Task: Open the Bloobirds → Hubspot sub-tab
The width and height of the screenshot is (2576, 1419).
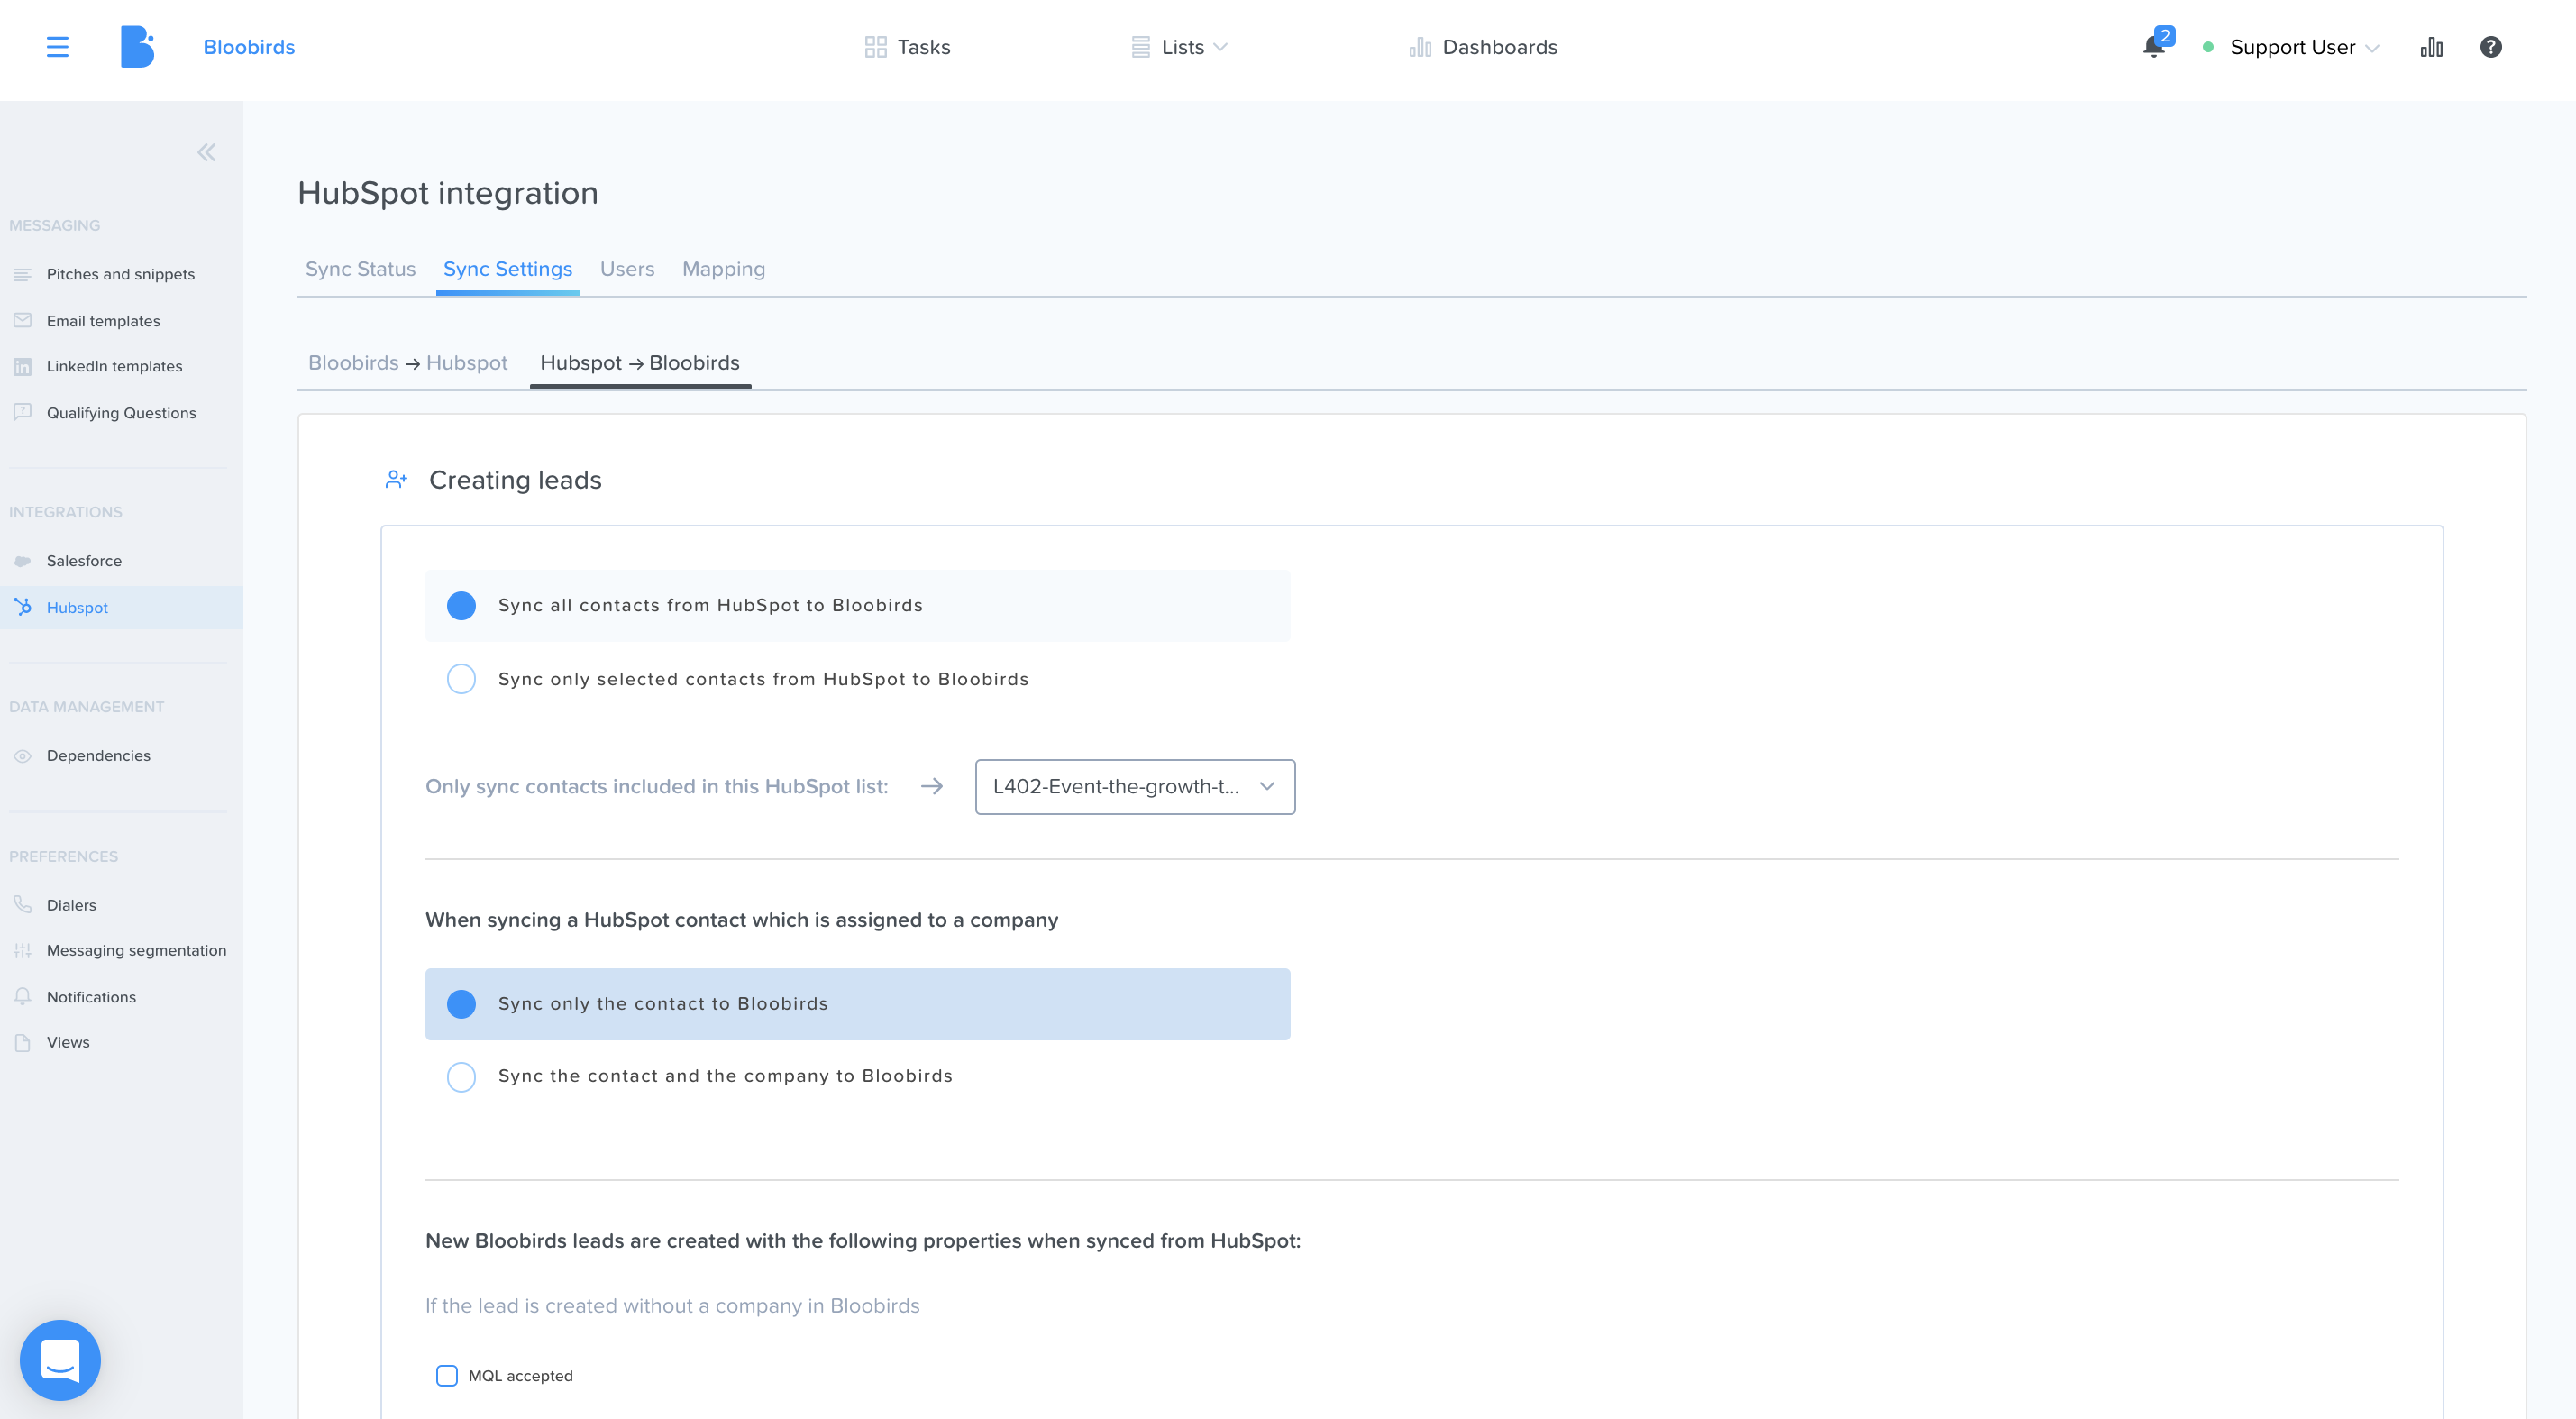Action: pos(407,363)
